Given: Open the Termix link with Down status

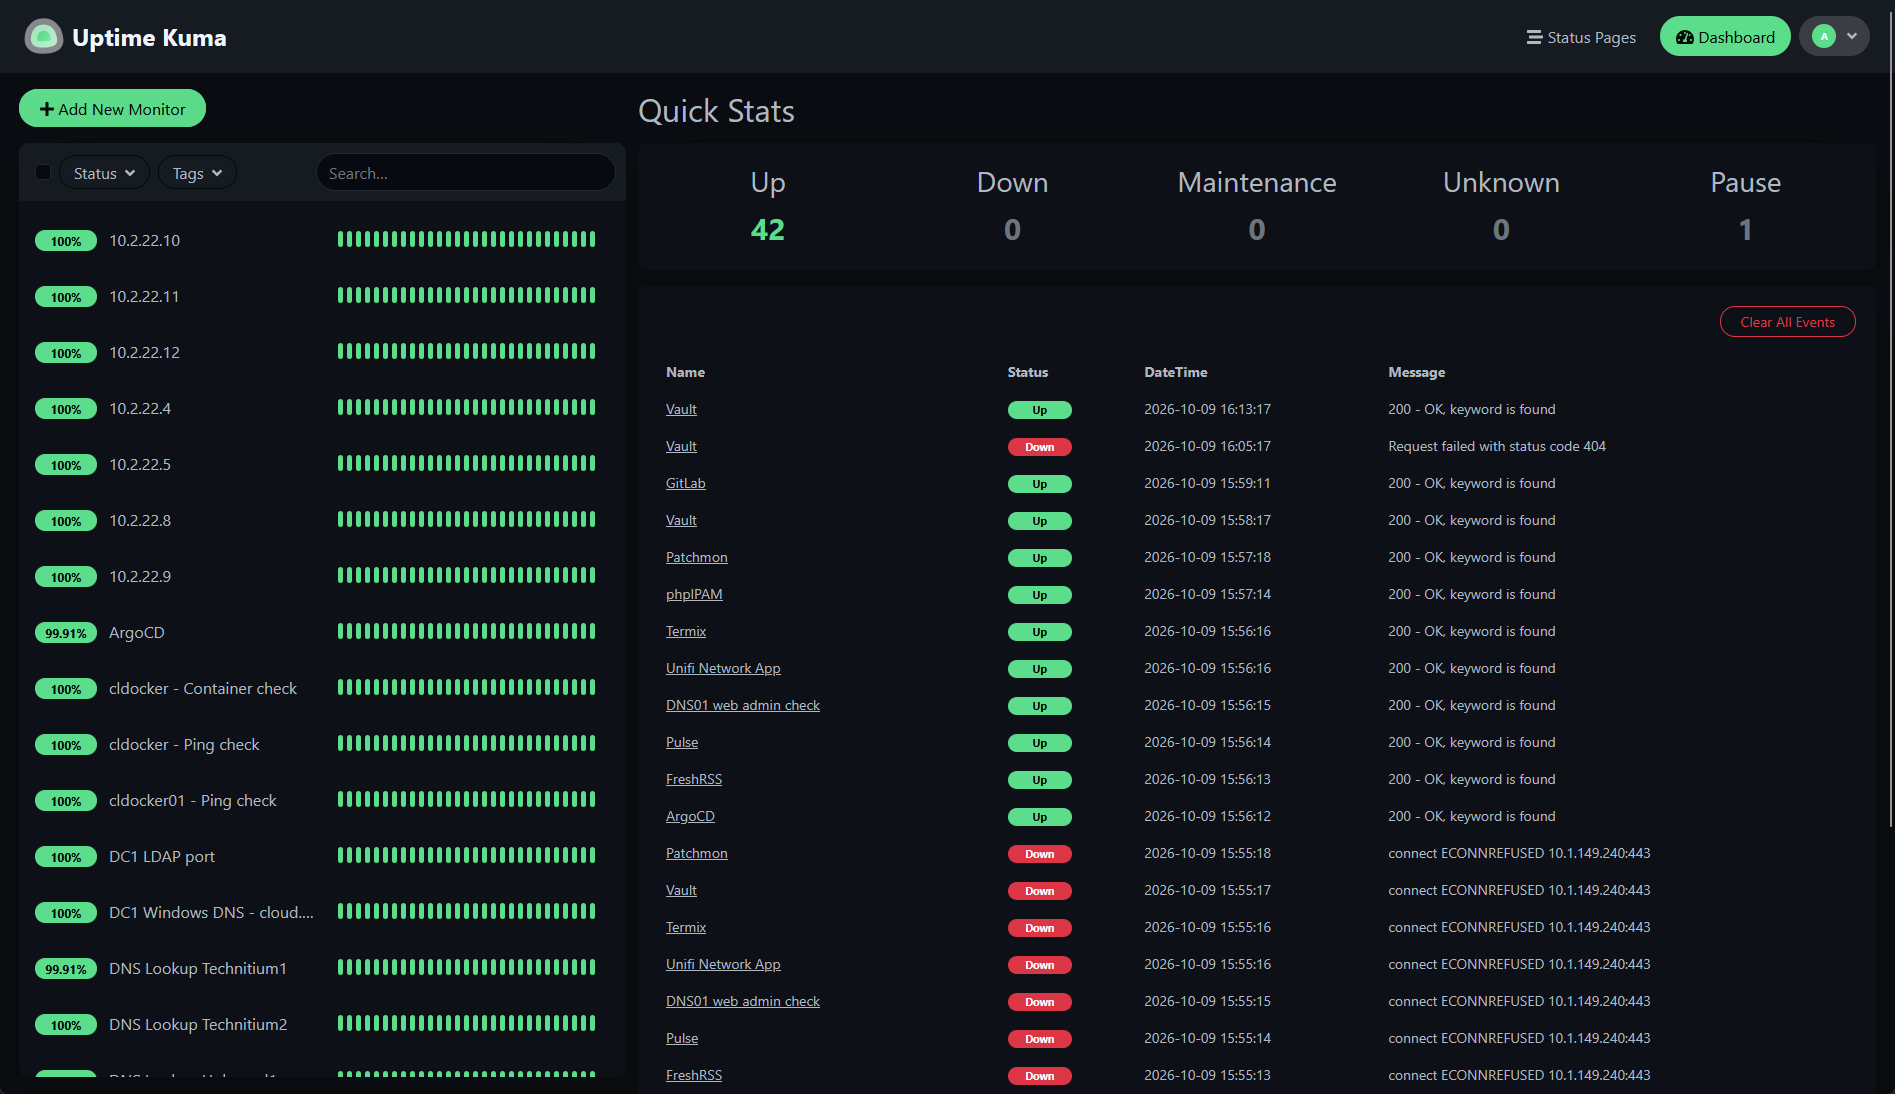Looking at the screenshot, I should point(685,927).
